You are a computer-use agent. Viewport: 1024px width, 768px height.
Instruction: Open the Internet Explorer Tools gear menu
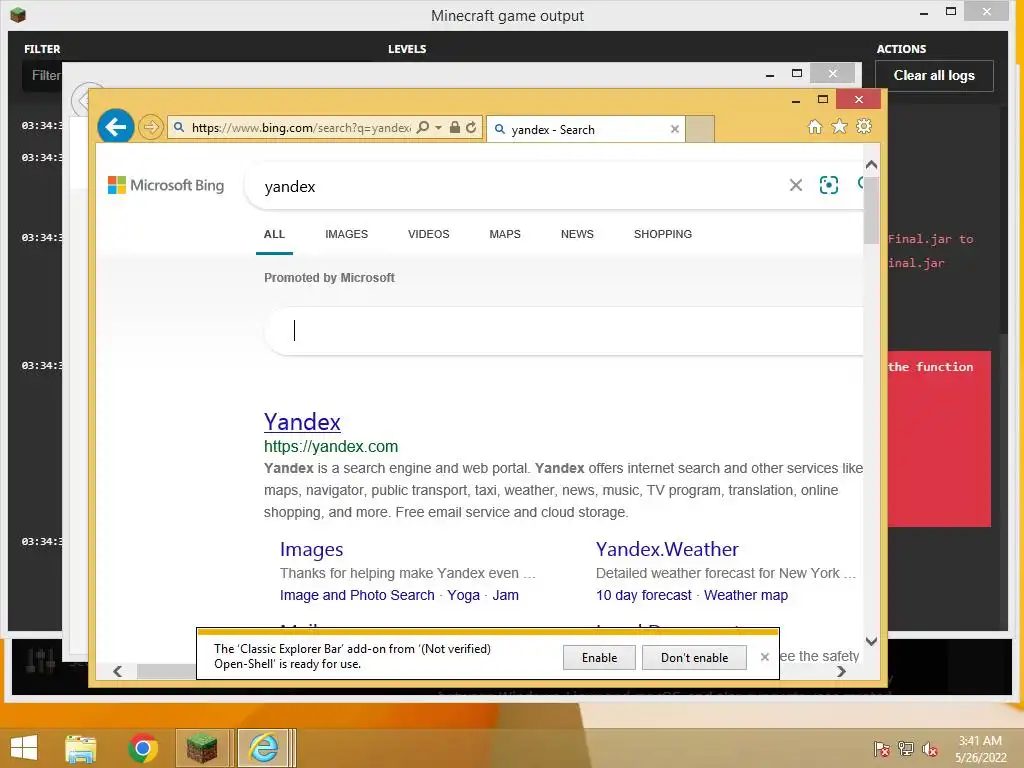(x=864, y=127)
